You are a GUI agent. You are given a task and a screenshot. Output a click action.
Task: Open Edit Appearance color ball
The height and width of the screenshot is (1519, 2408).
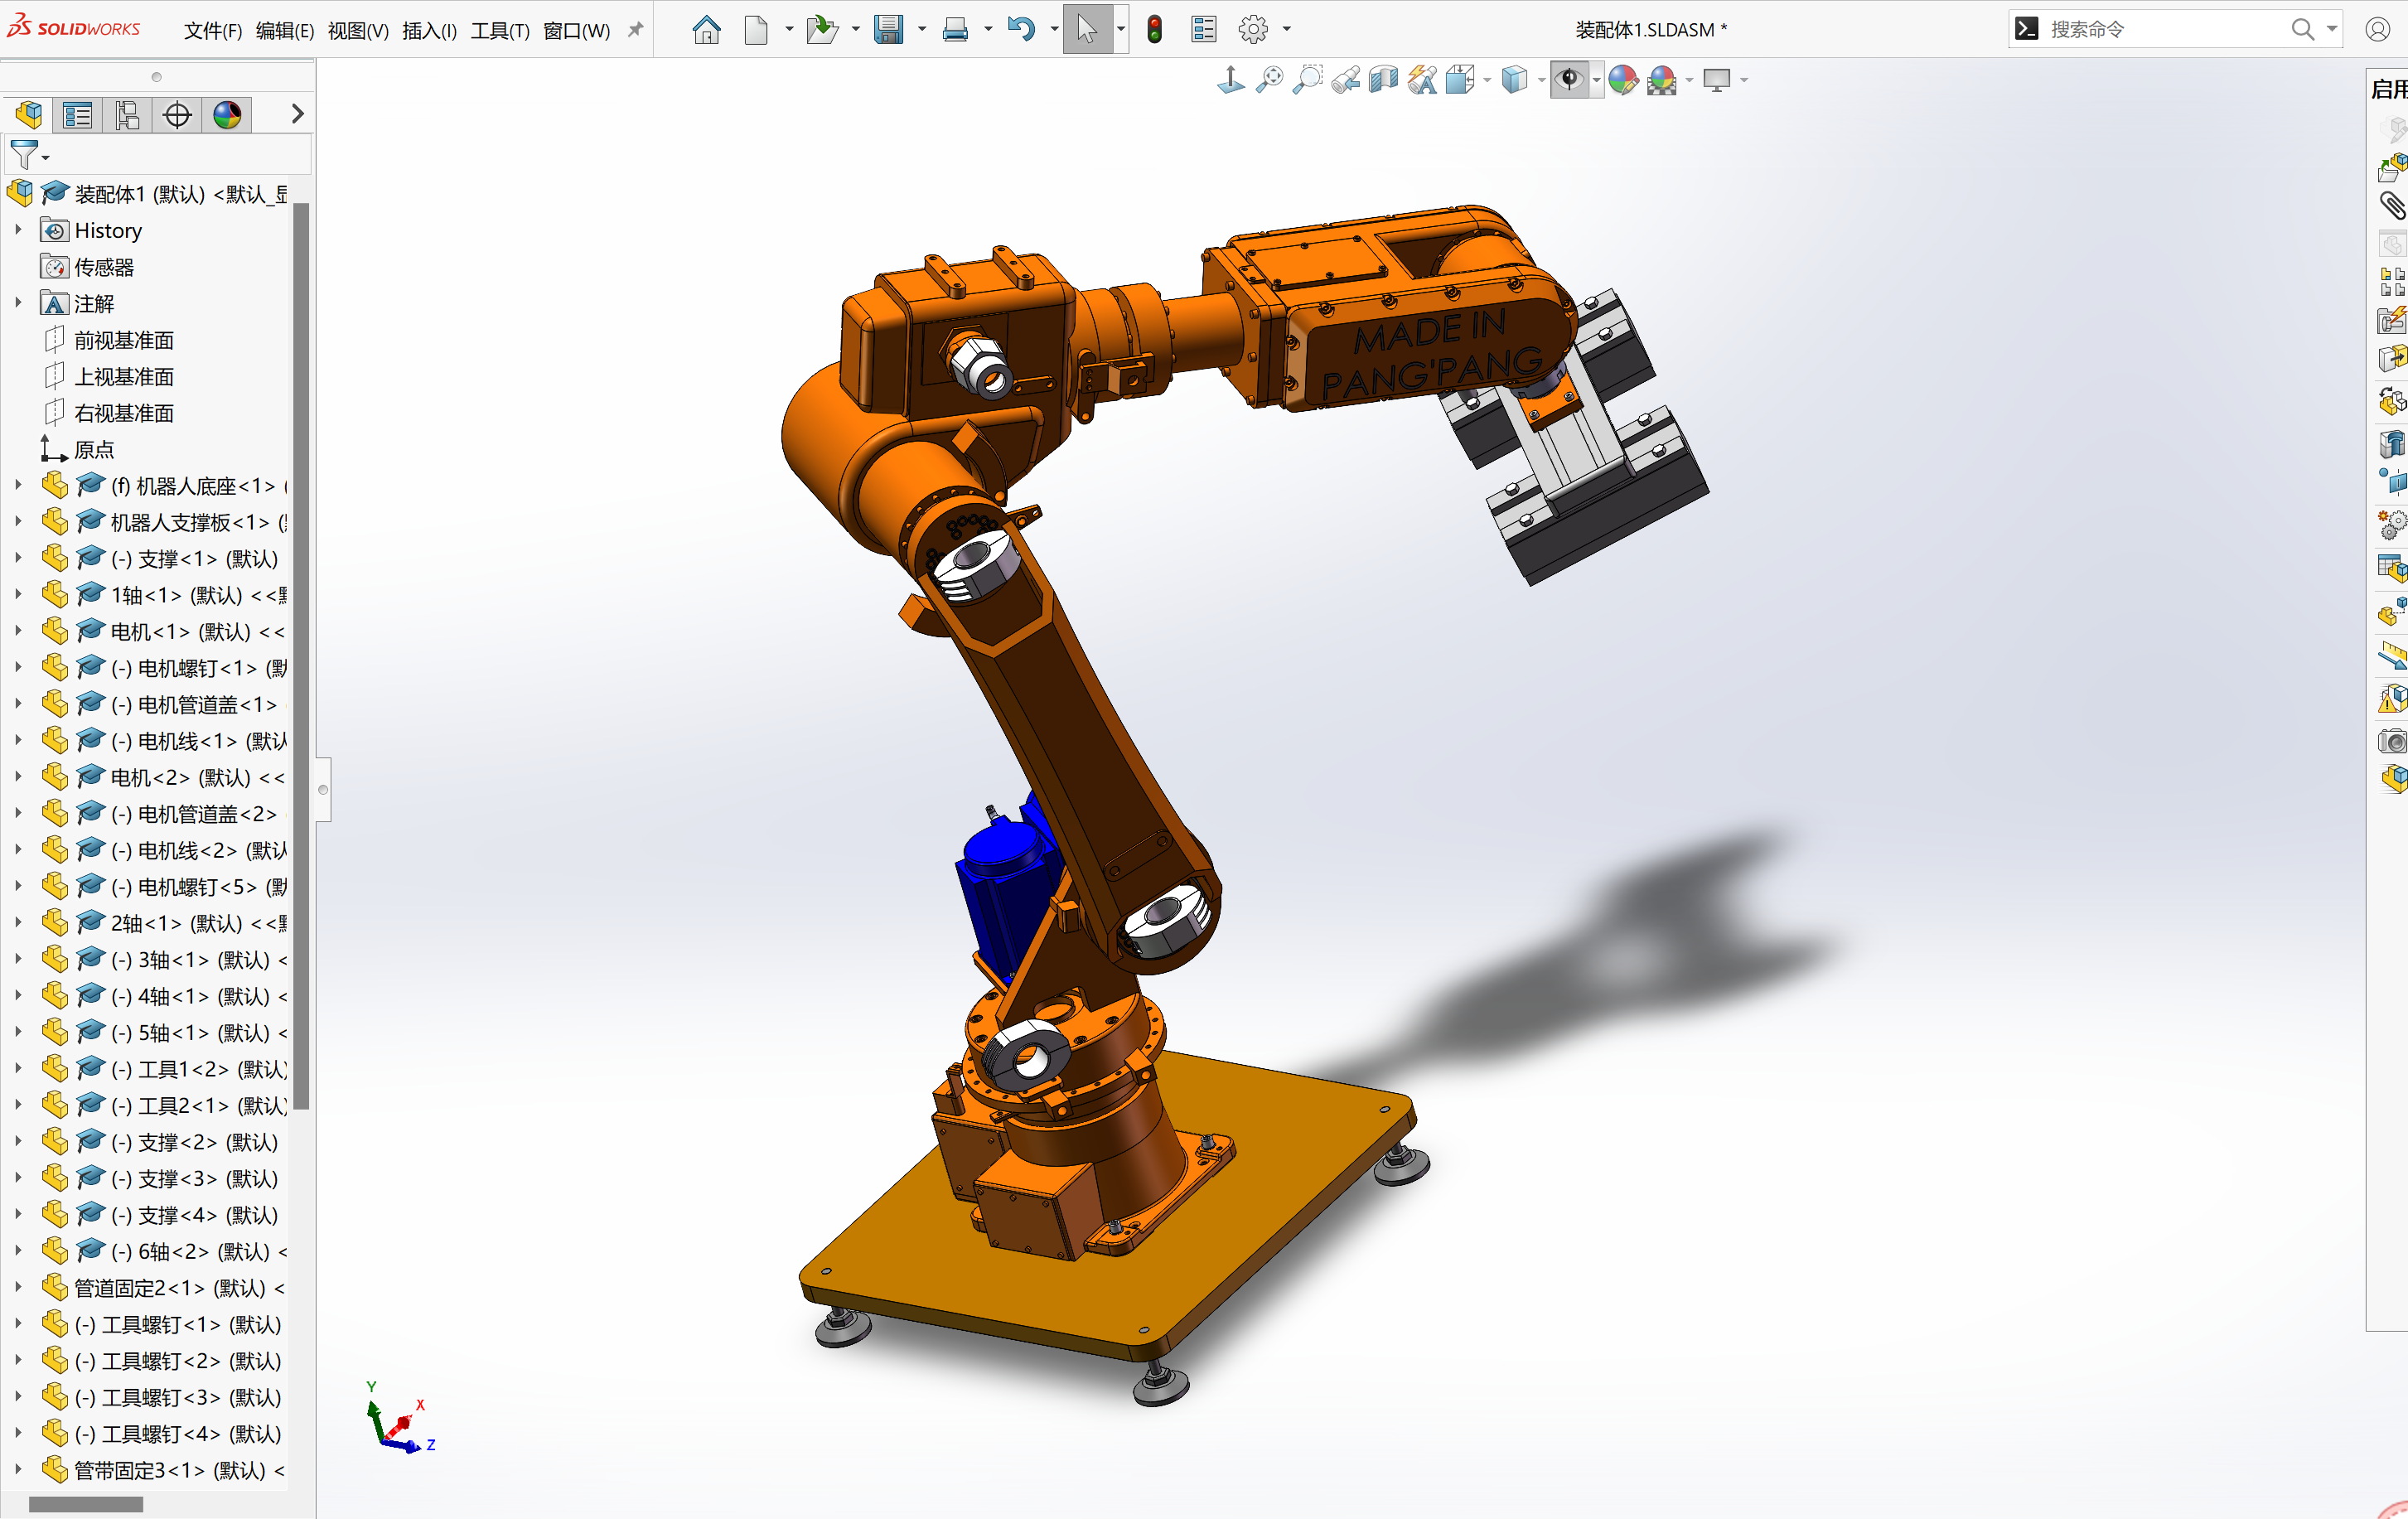(1623, 80)
